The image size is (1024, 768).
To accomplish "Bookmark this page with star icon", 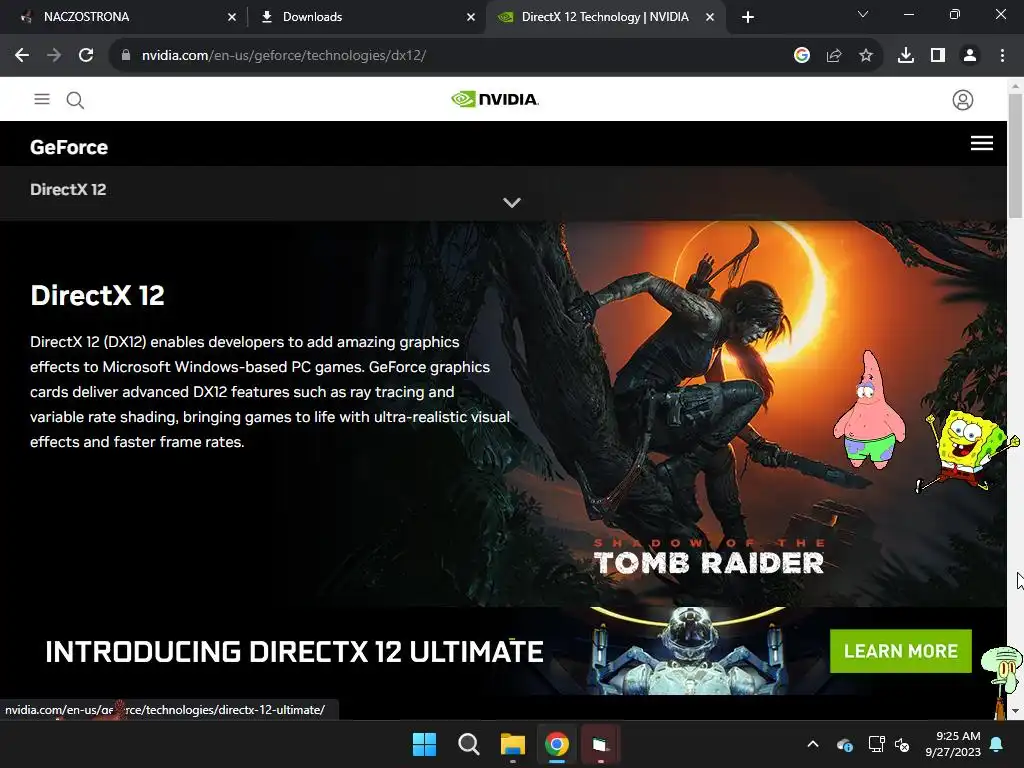I will [x=866, y=56].
